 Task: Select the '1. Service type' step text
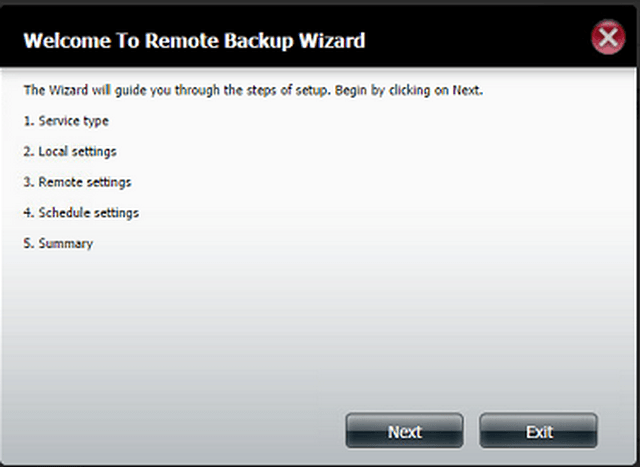pos(66,121)
